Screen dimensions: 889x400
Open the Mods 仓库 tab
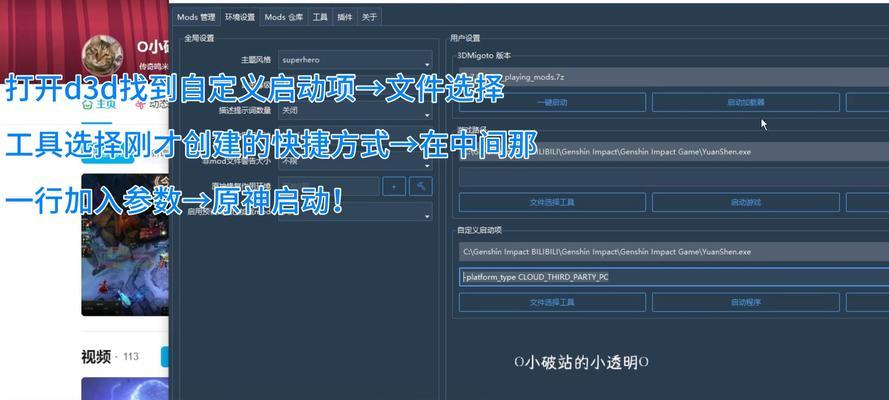click(x=283, y=17)
